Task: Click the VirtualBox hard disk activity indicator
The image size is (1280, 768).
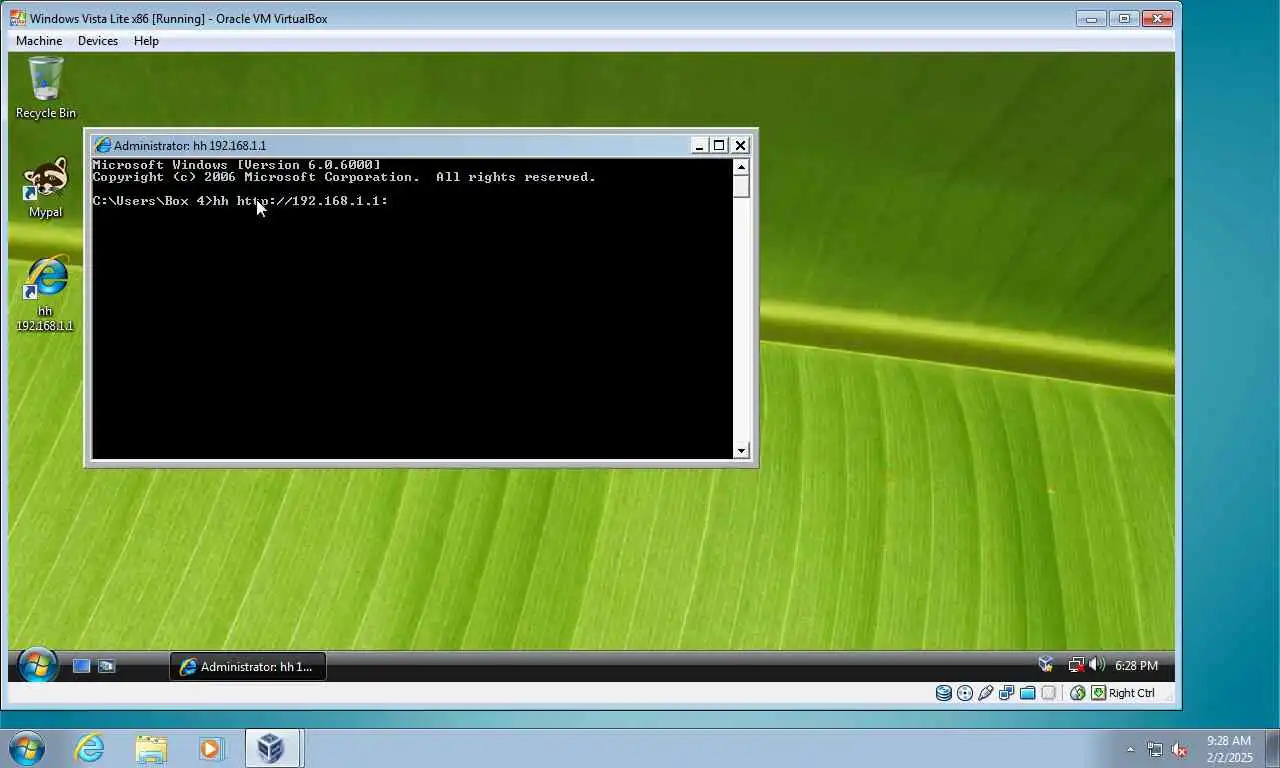Action: (x=943, y=693)
